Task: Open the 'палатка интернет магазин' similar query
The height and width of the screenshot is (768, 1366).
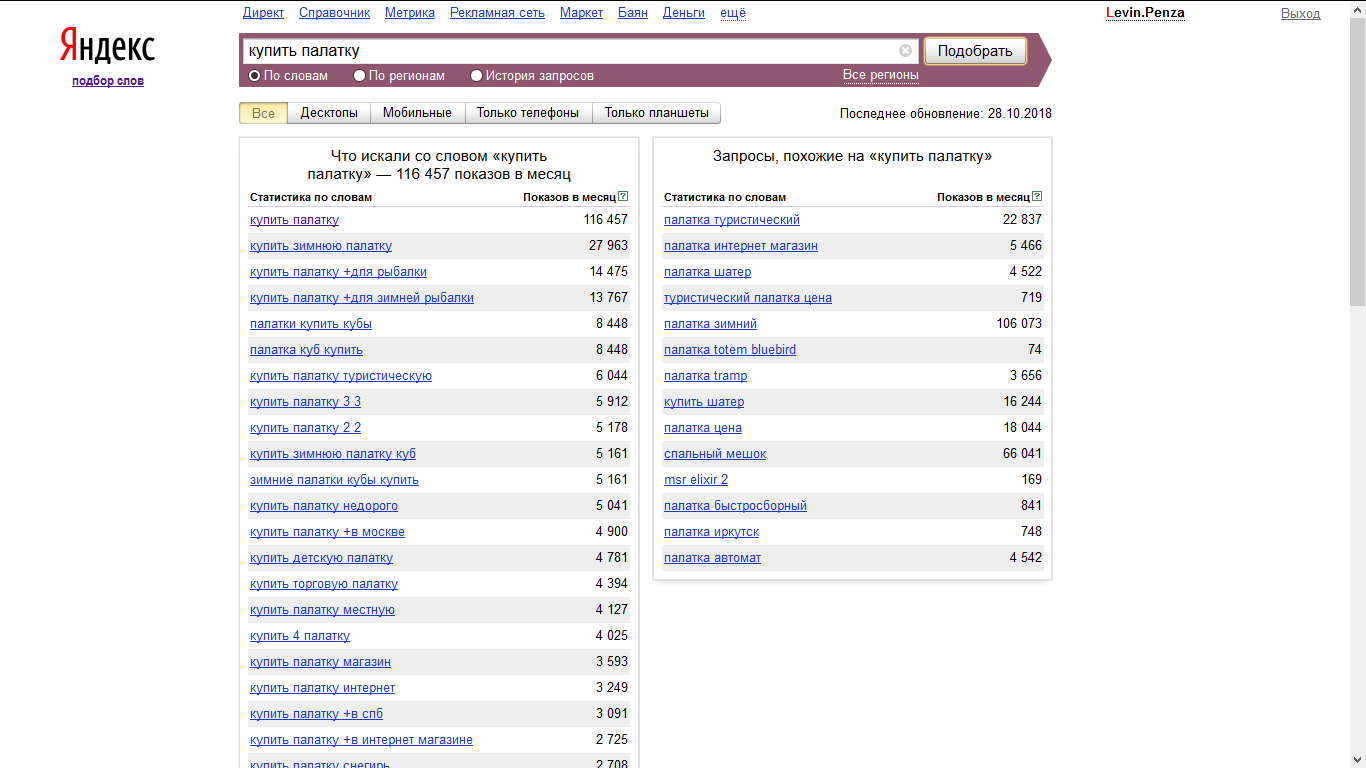Action: (x=741, y=246)
